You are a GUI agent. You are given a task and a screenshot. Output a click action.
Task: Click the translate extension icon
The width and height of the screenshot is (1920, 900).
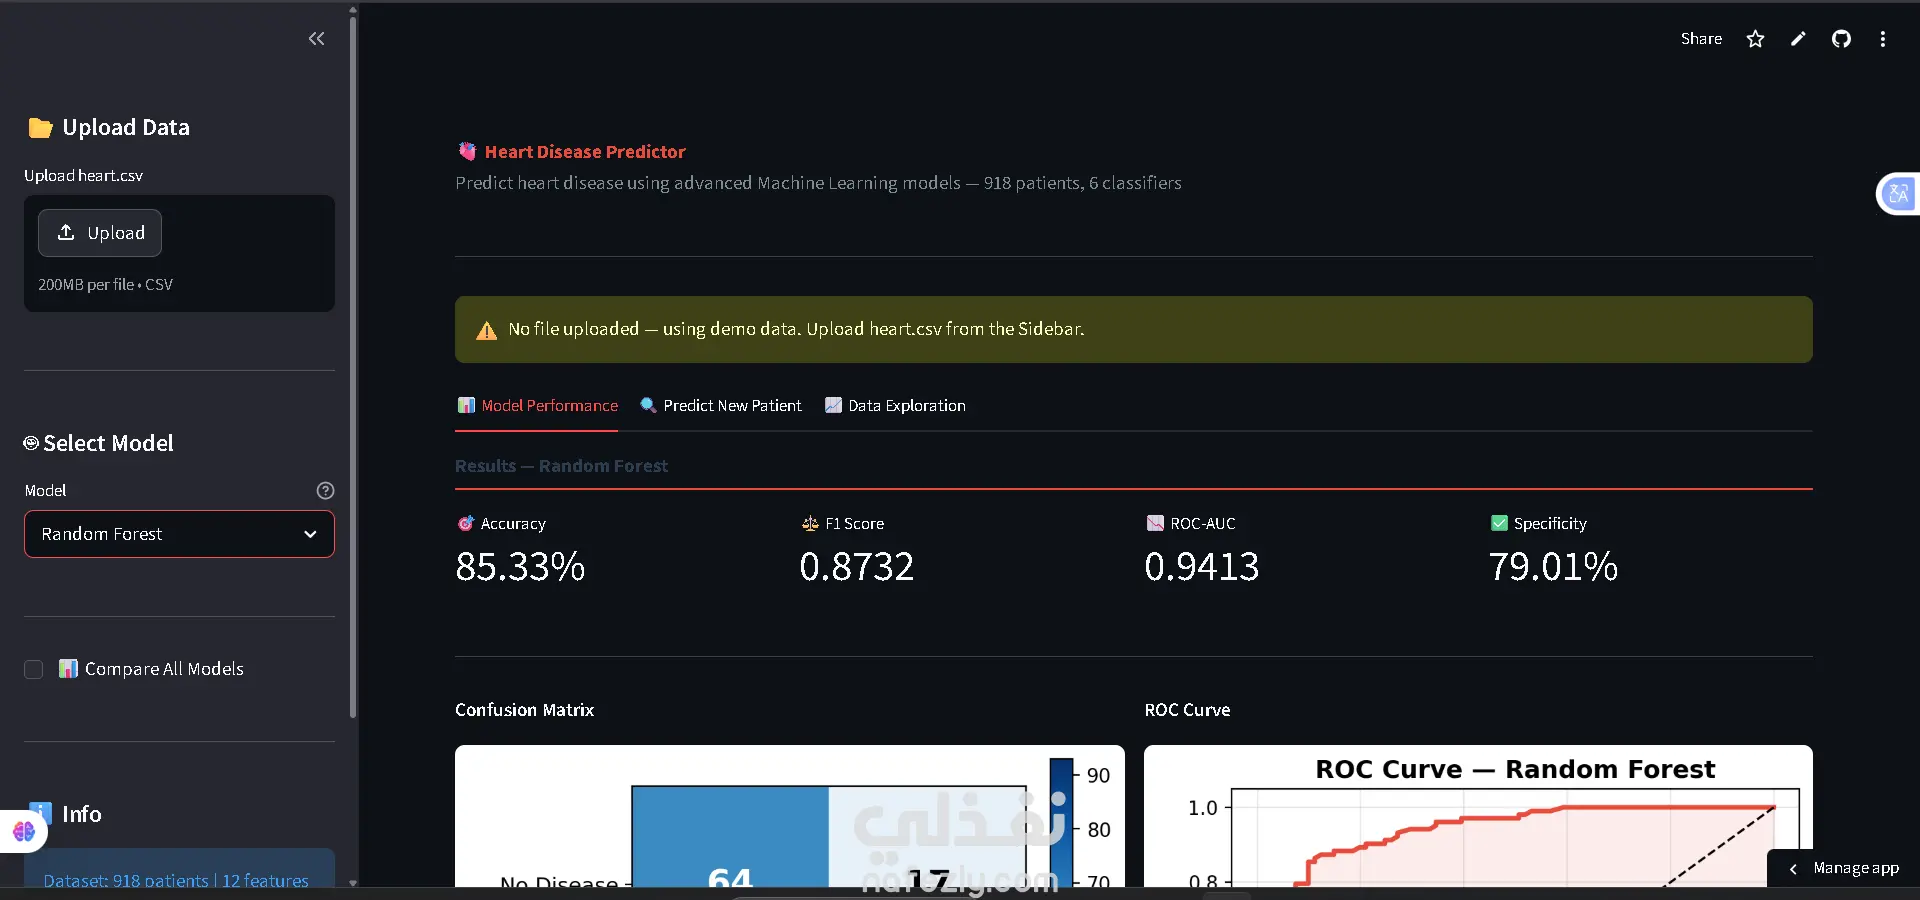point(1898,193)
